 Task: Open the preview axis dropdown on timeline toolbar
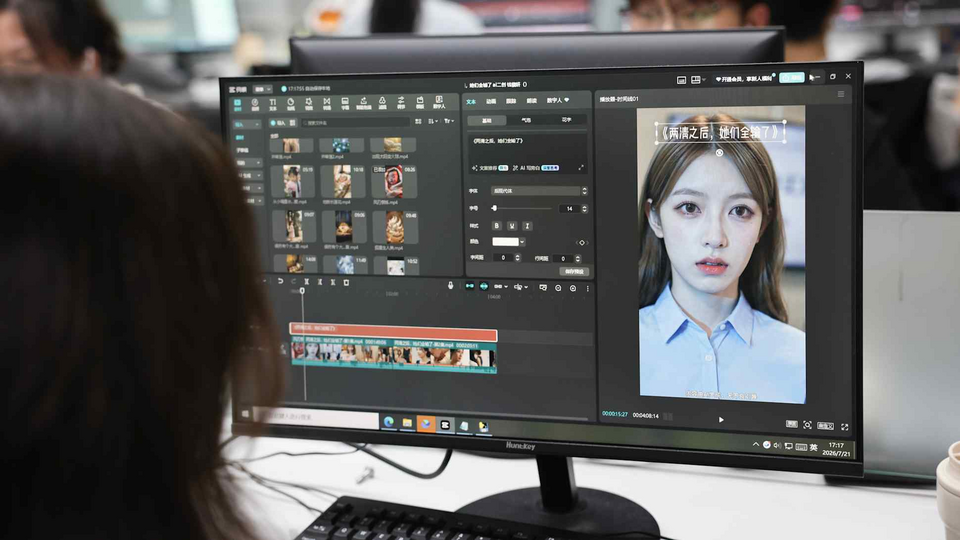520,287
